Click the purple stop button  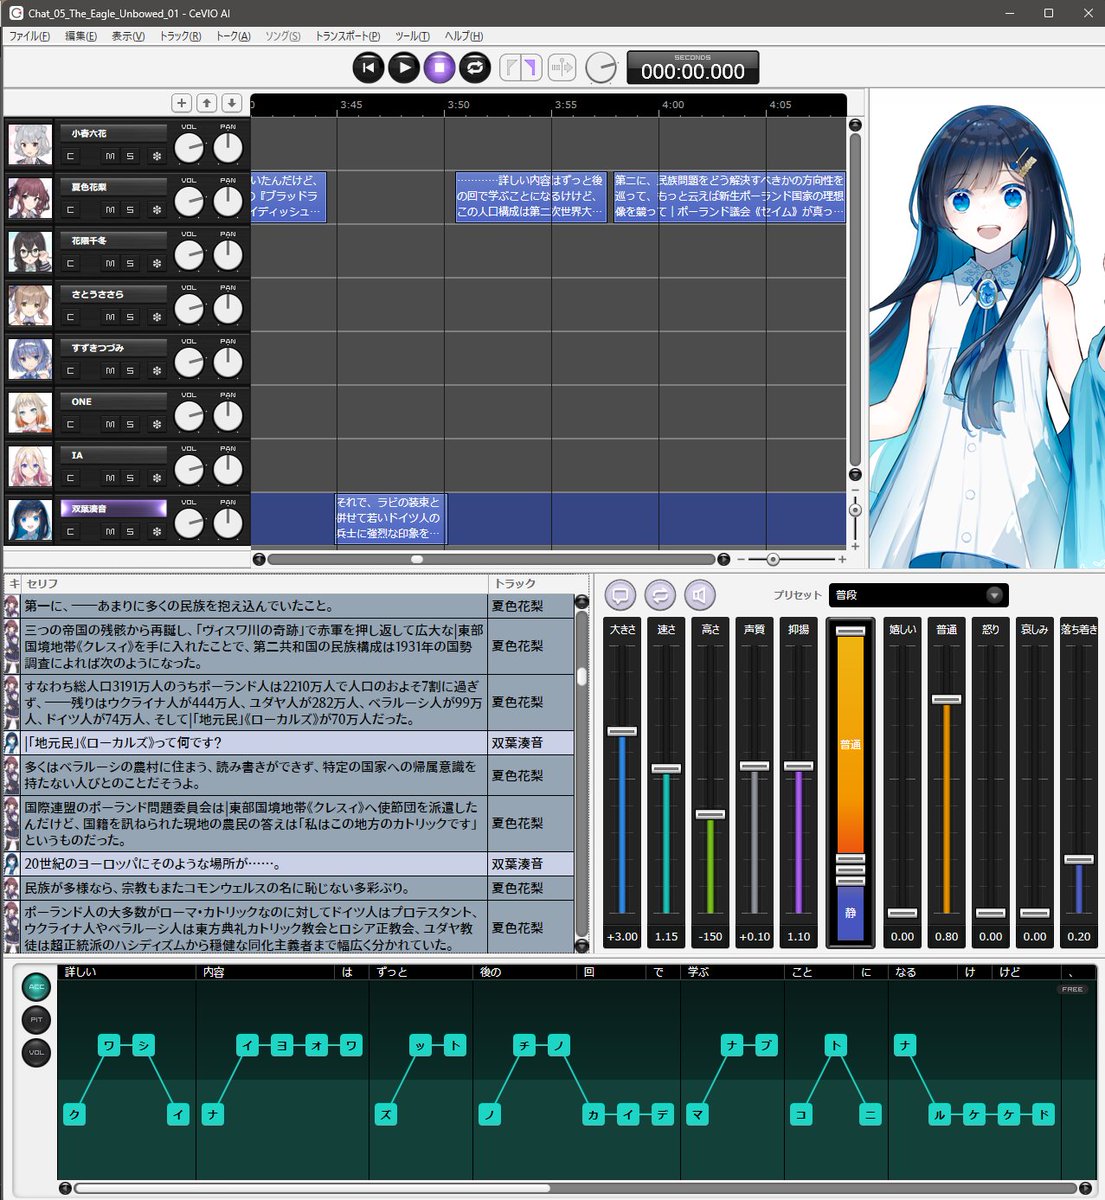point(439,68)
